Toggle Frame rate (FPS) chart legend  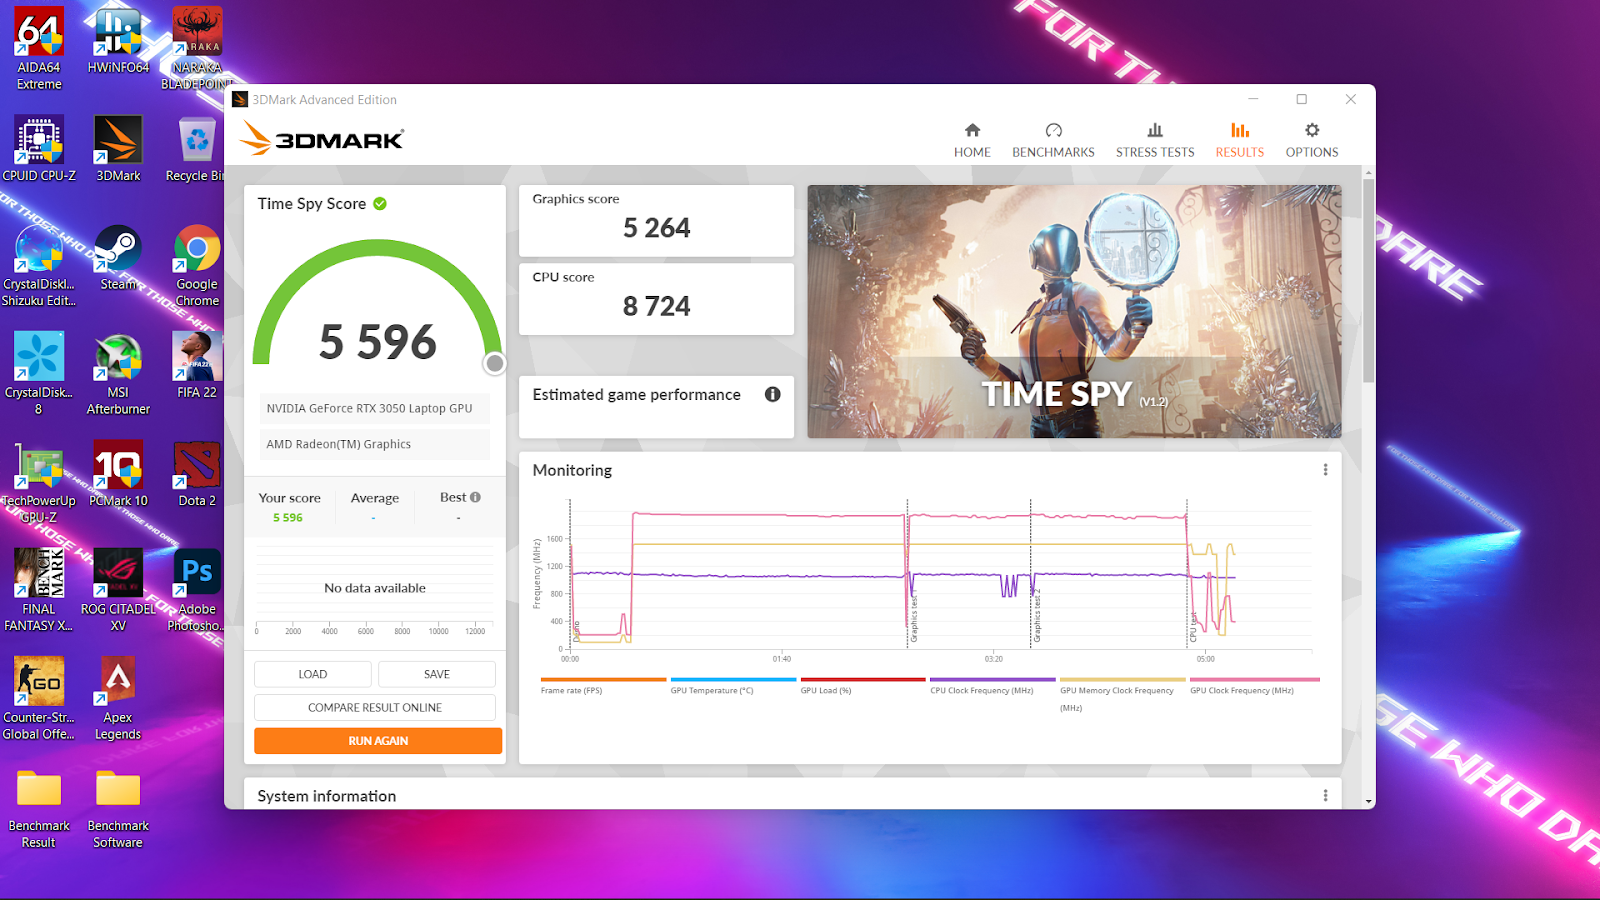603,686
